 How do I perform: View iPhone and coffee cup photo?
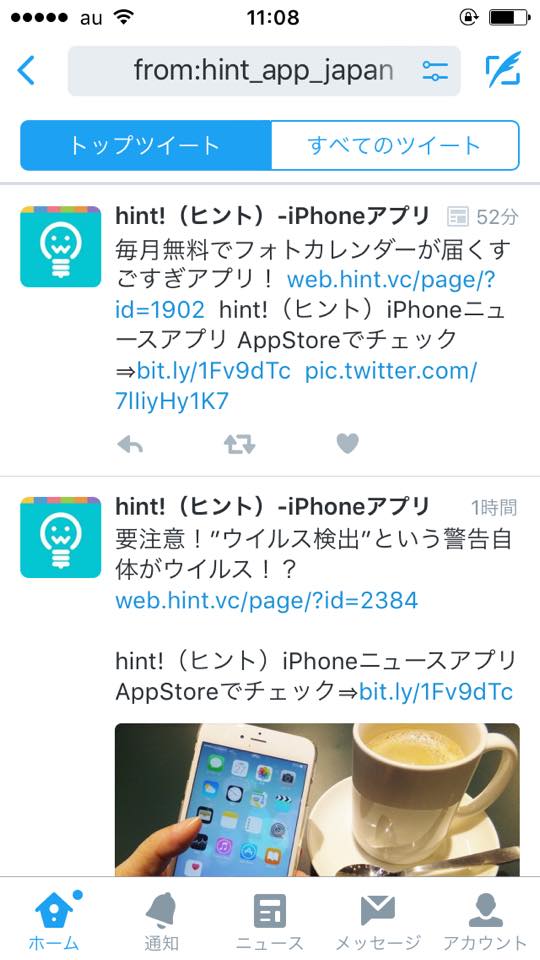click(317, 800)
